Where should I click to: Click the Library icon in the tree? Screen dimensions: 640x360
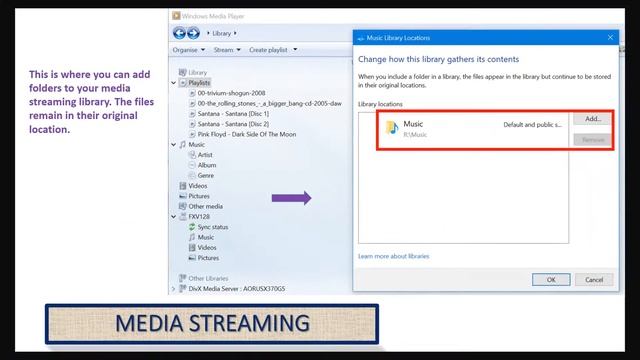182,72
